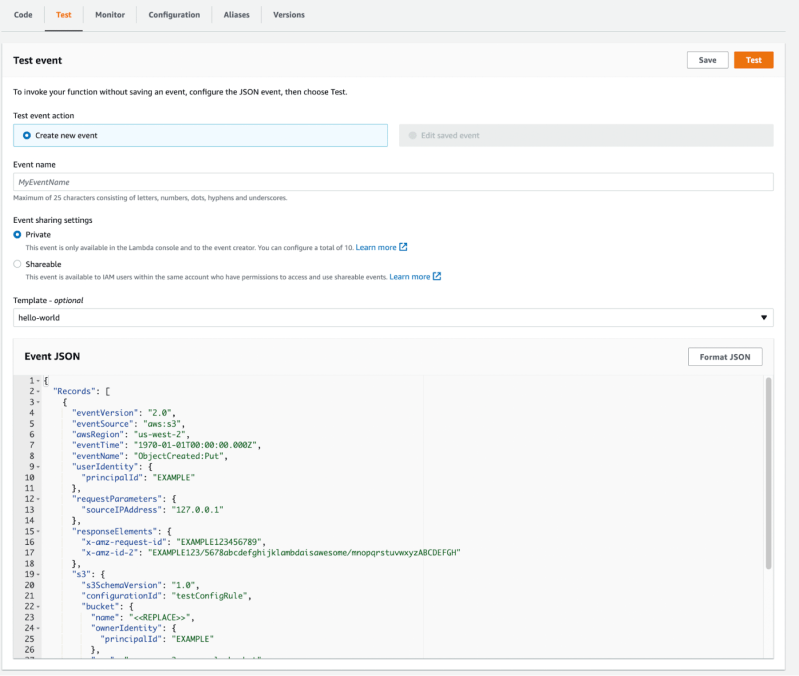Screen dimensions: 799x676
Task: Choose Private event sharing setting
Action: click(x=17, y=234)
